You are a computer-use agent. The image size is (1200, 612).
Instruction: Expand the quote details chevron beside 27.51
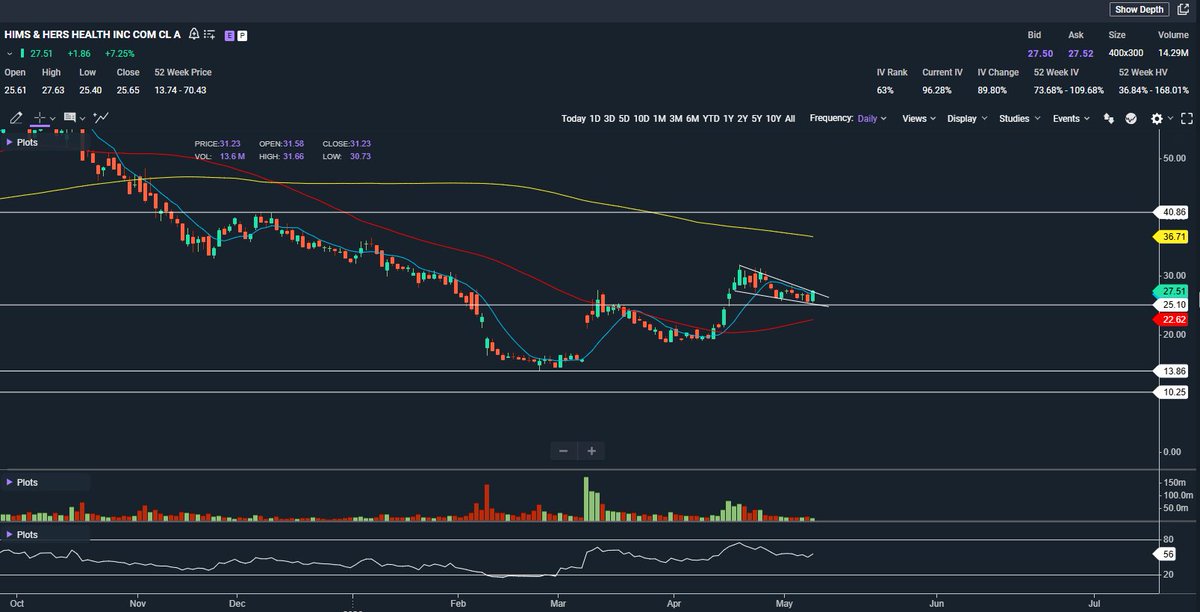9,54
